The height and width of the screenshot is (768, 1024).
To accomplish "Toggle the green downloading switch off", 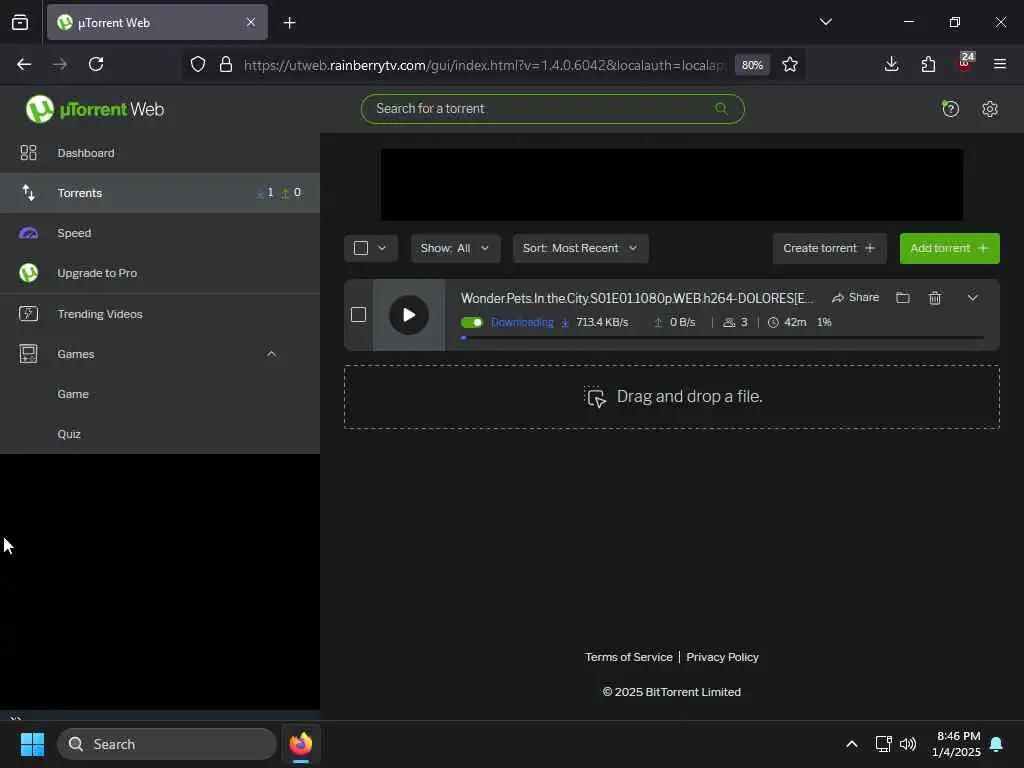I will [472, 323].
